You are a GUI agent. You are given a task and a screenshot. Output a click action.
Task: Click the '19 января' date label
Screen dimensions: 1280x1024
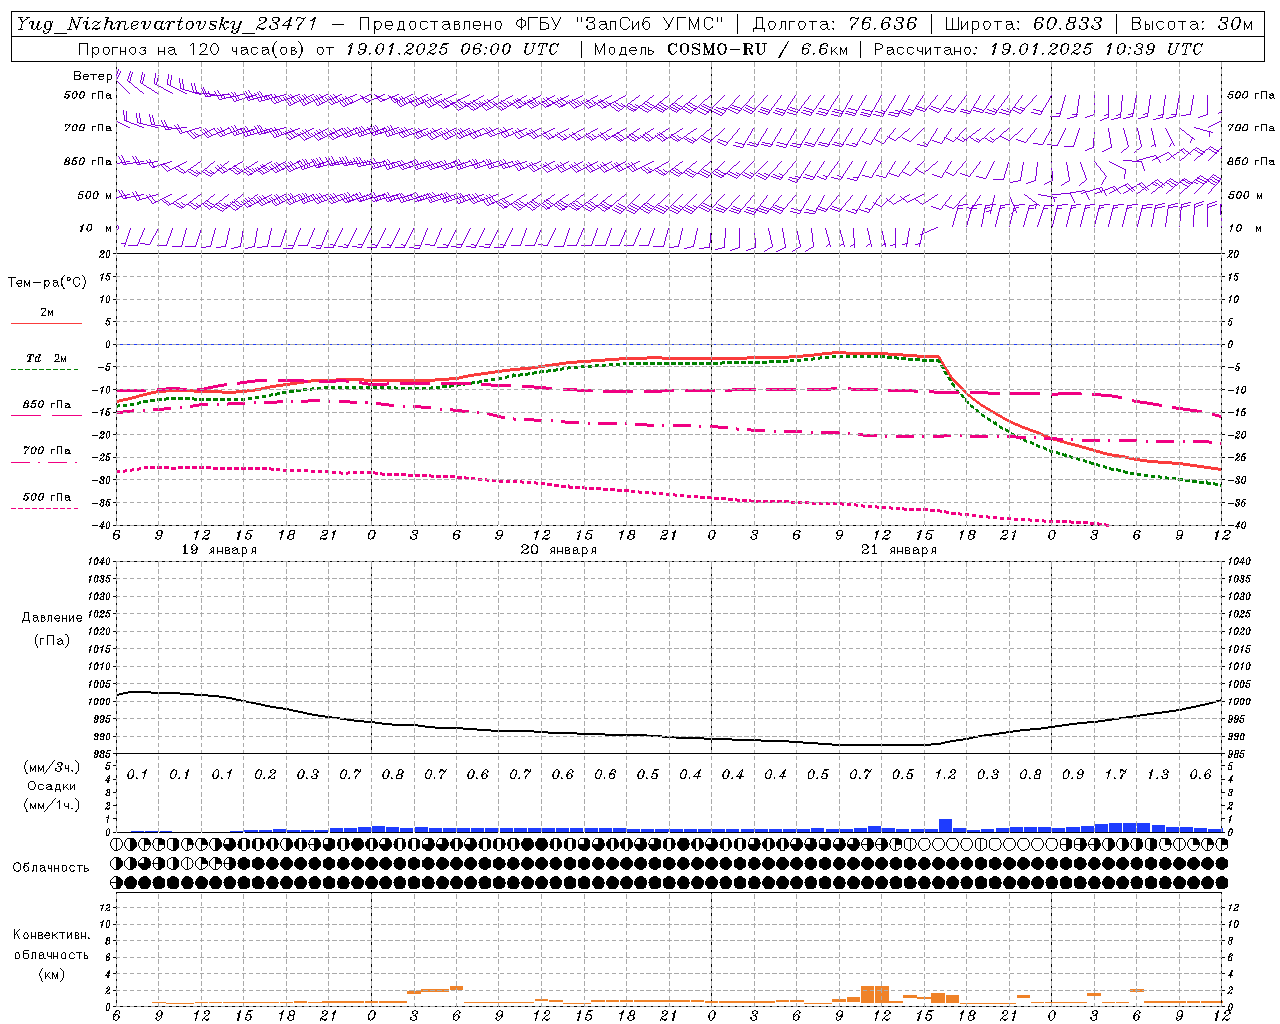[x=219, y=550]
